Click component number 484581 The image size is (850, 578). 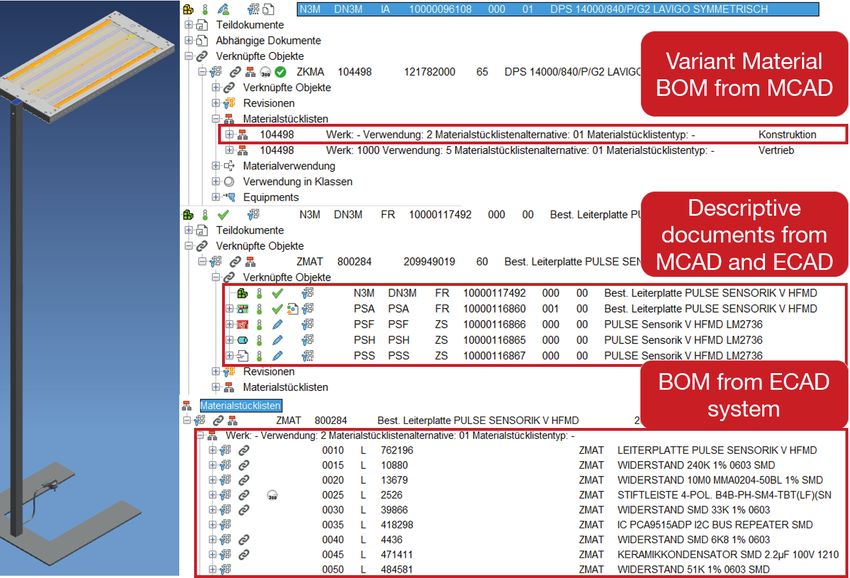click(x=397, y=570)
